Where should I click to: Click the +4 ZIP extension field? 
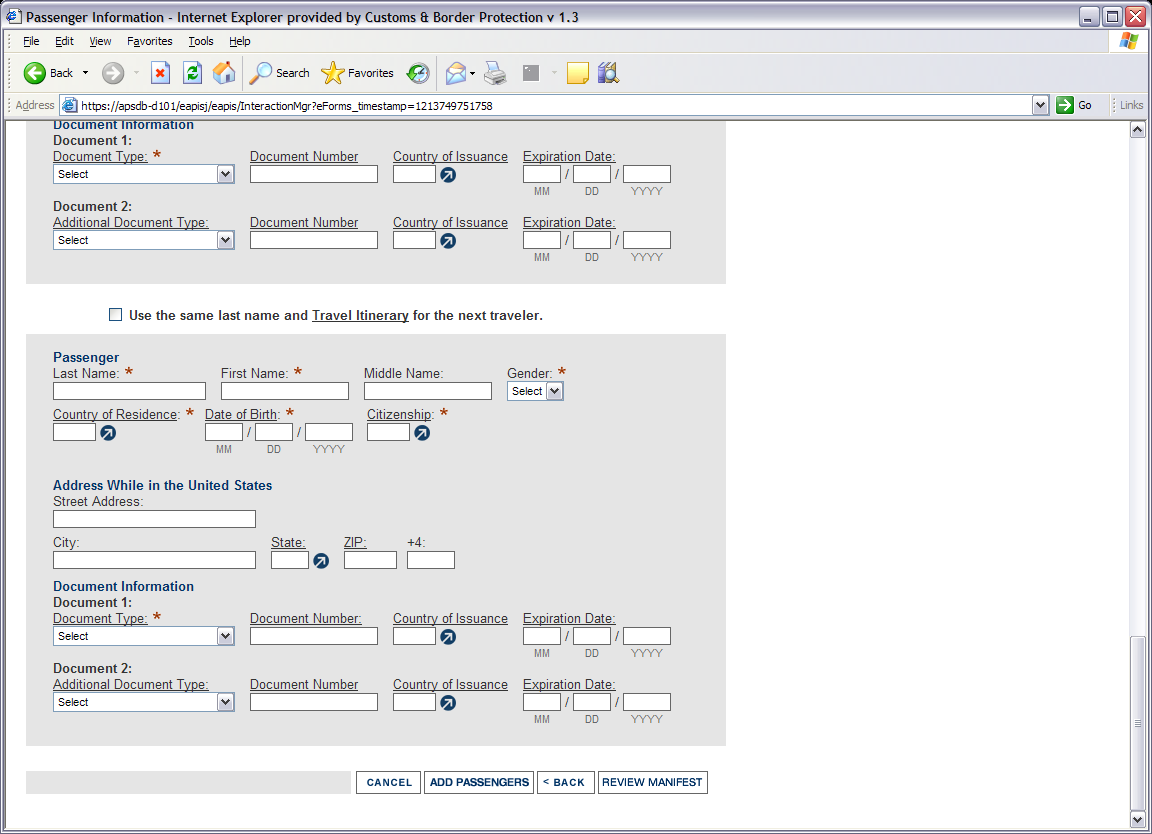(x=431, y=560)
